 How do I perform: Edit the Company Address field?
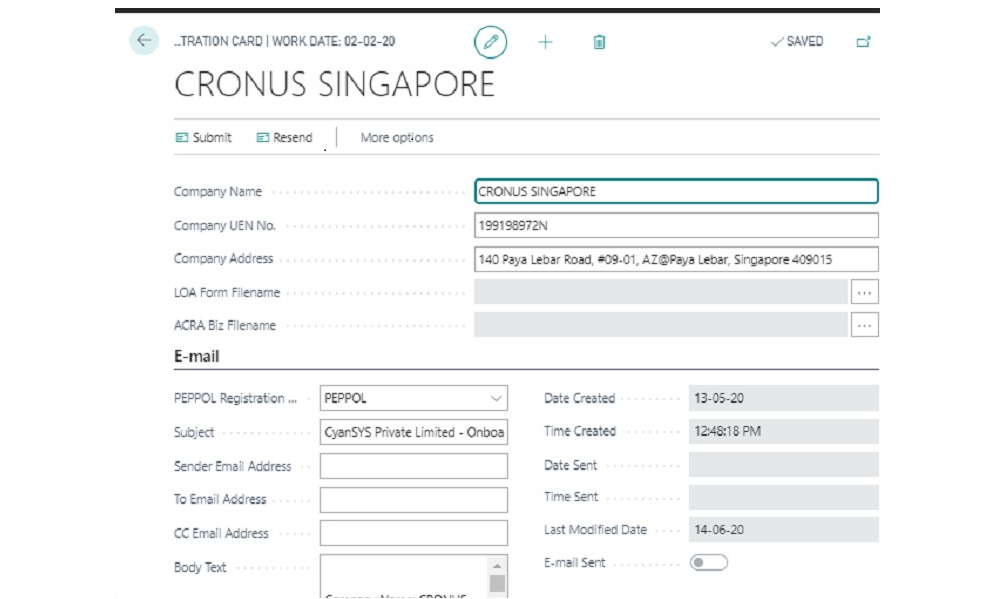point(676,260)
